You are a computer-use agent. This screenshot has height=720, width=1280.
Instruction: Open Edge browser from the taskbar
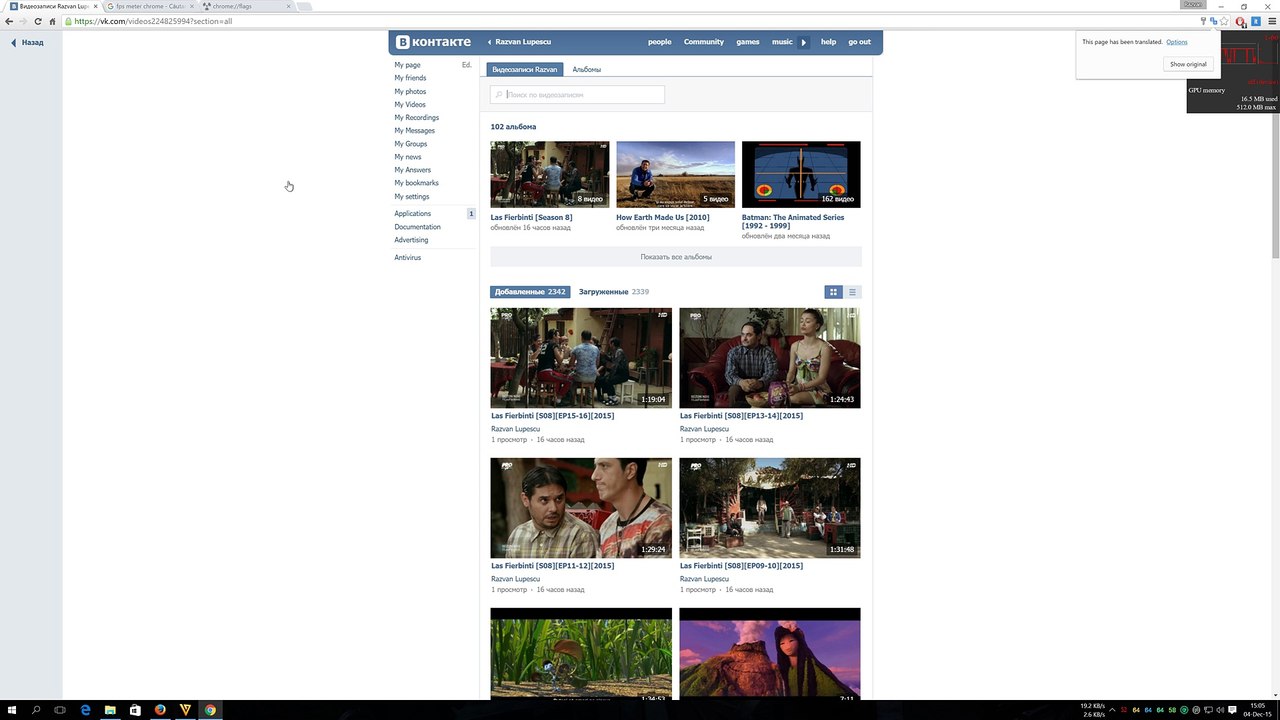click(x=85, y=710)
